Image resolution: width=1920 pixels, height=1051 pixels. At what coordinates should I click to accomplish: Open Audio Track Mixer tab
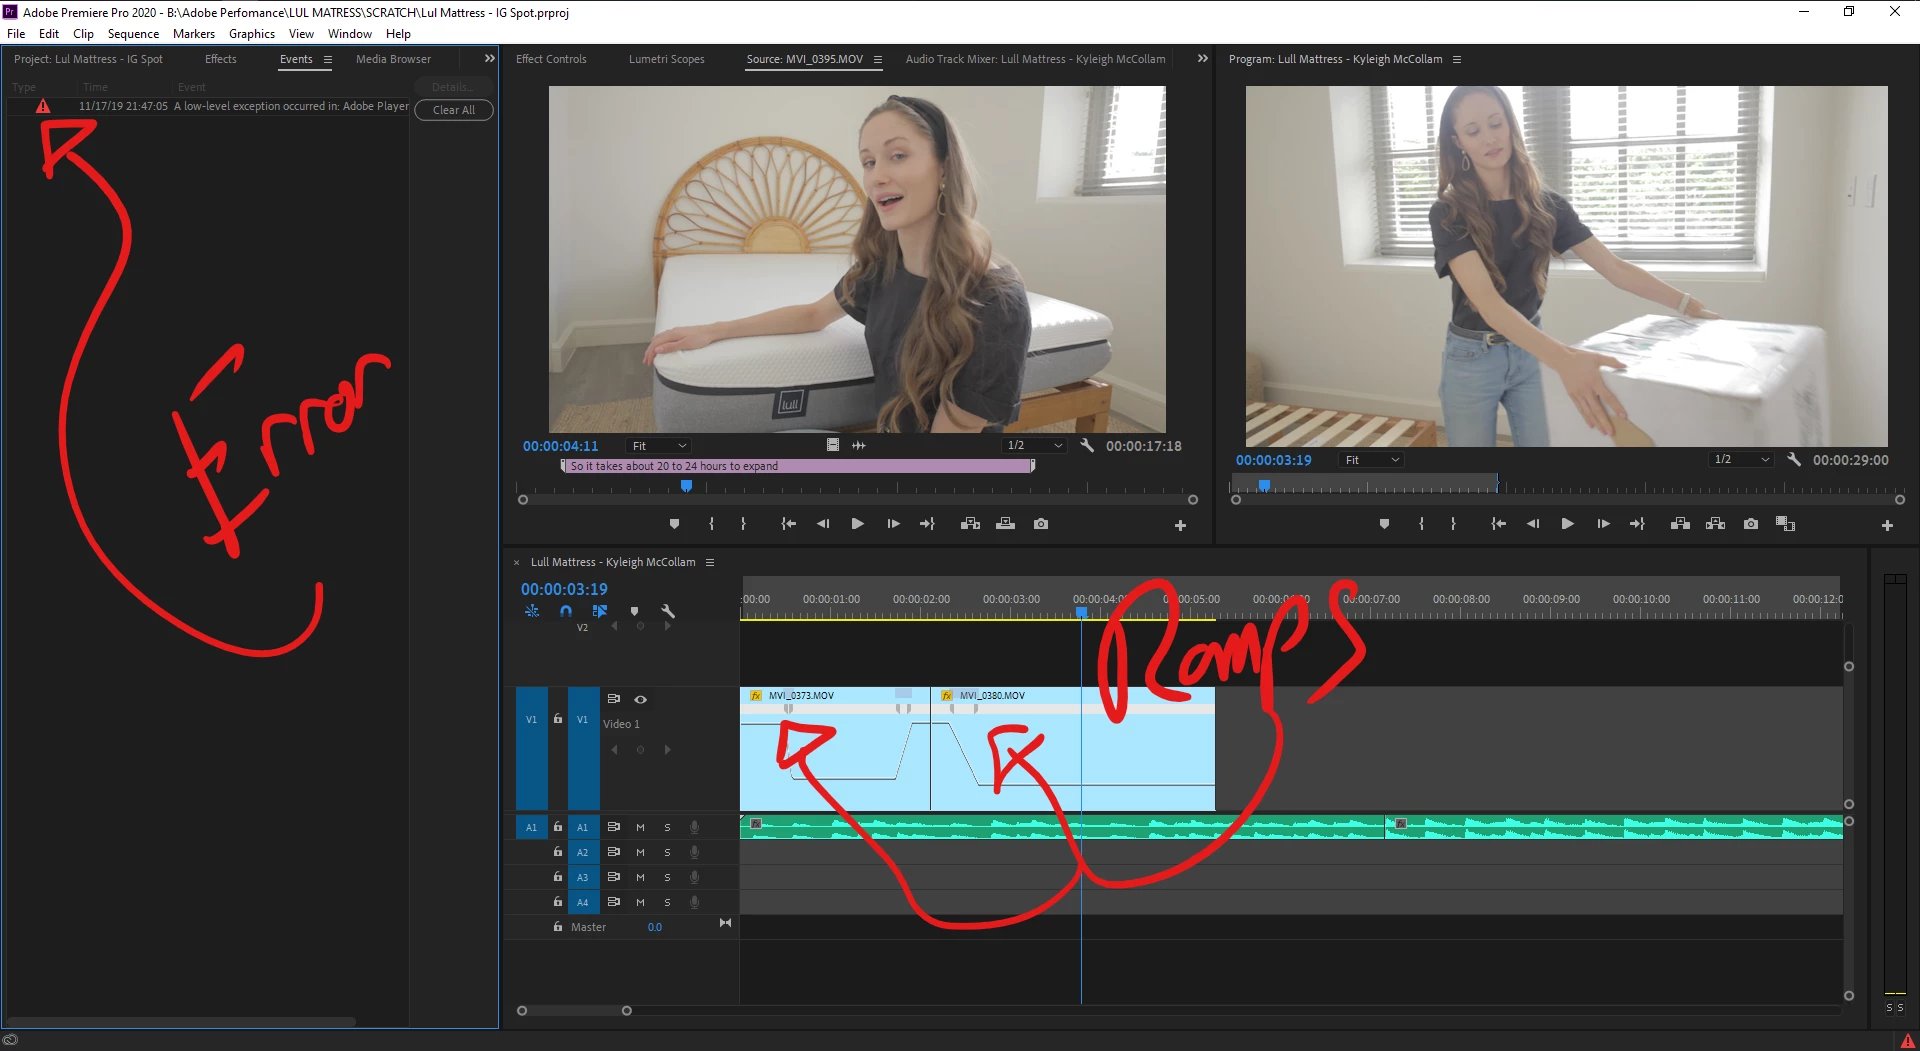[1035, 59]
